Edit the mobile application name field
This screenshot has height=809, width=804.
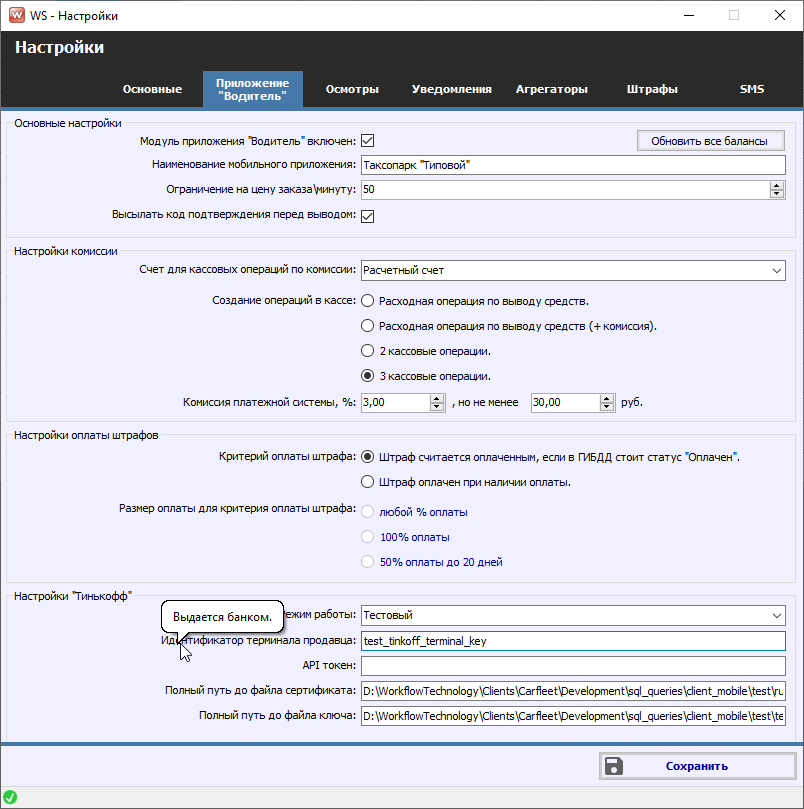573,165
